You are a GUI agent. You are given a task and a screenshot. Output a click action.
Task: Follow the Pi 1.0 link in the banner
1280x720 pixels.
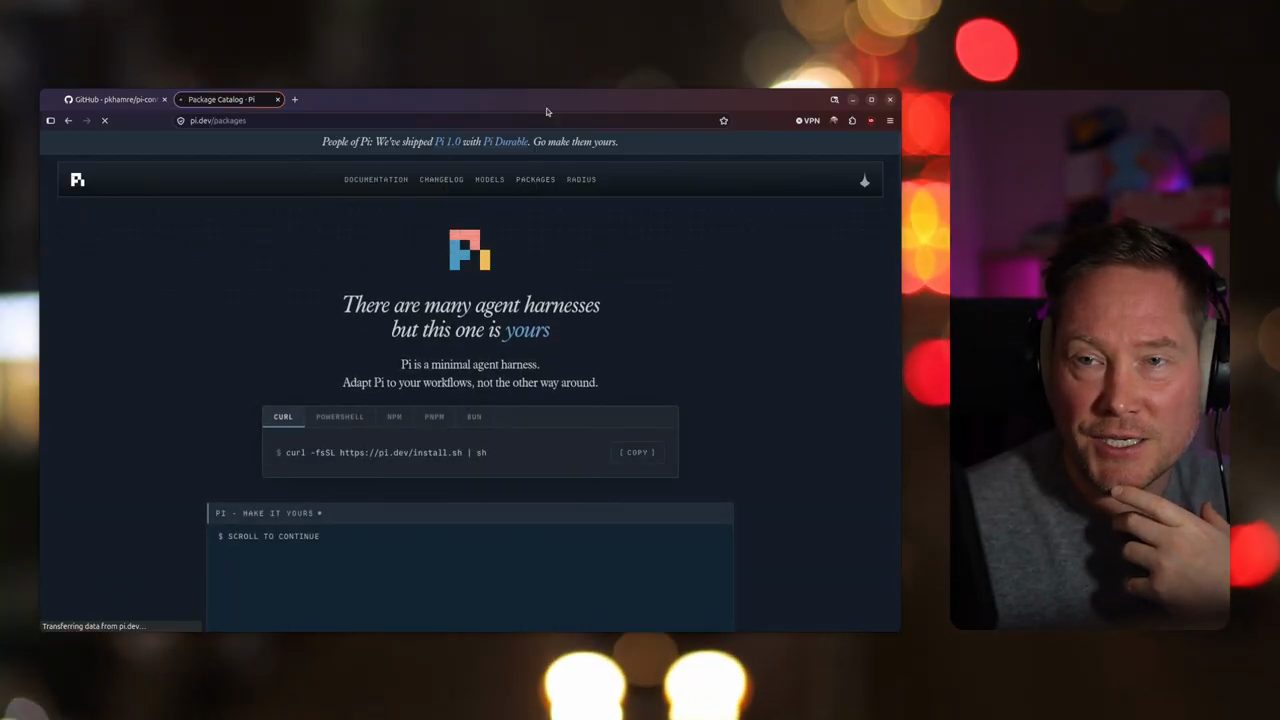[x=447, y=142]
